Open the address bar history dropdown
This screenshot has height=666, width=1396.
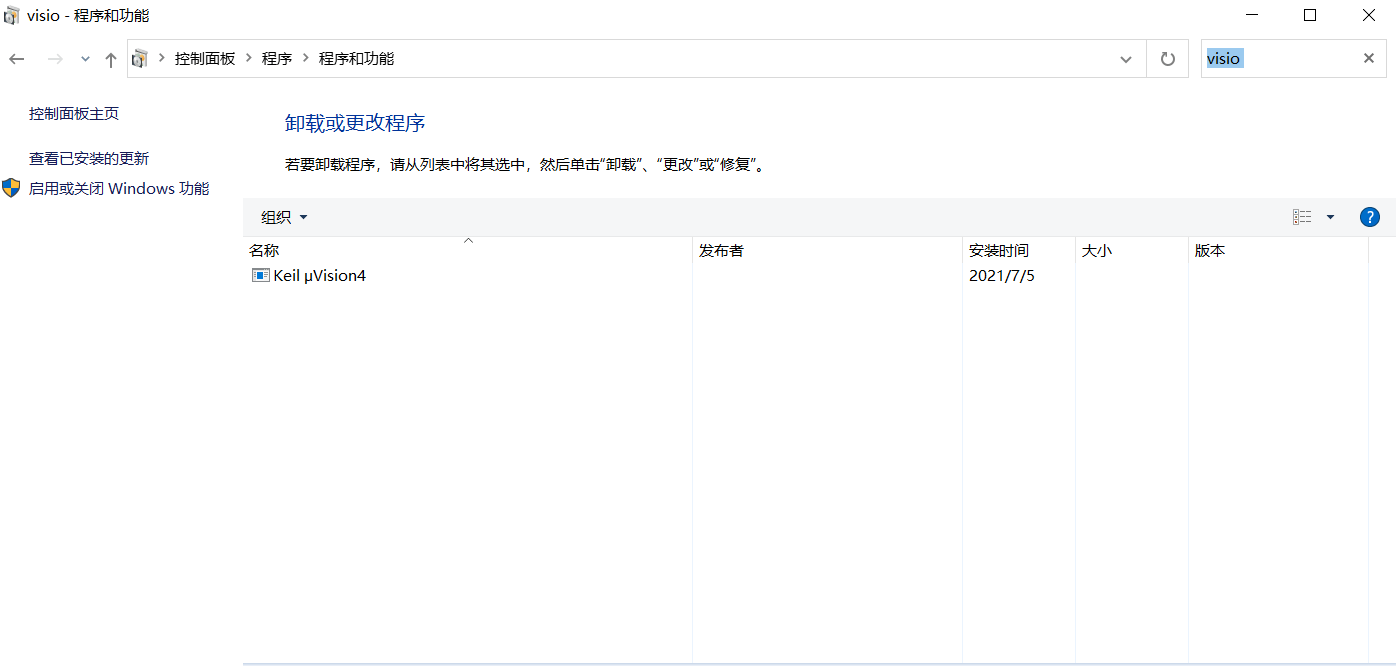[1126, 59]
